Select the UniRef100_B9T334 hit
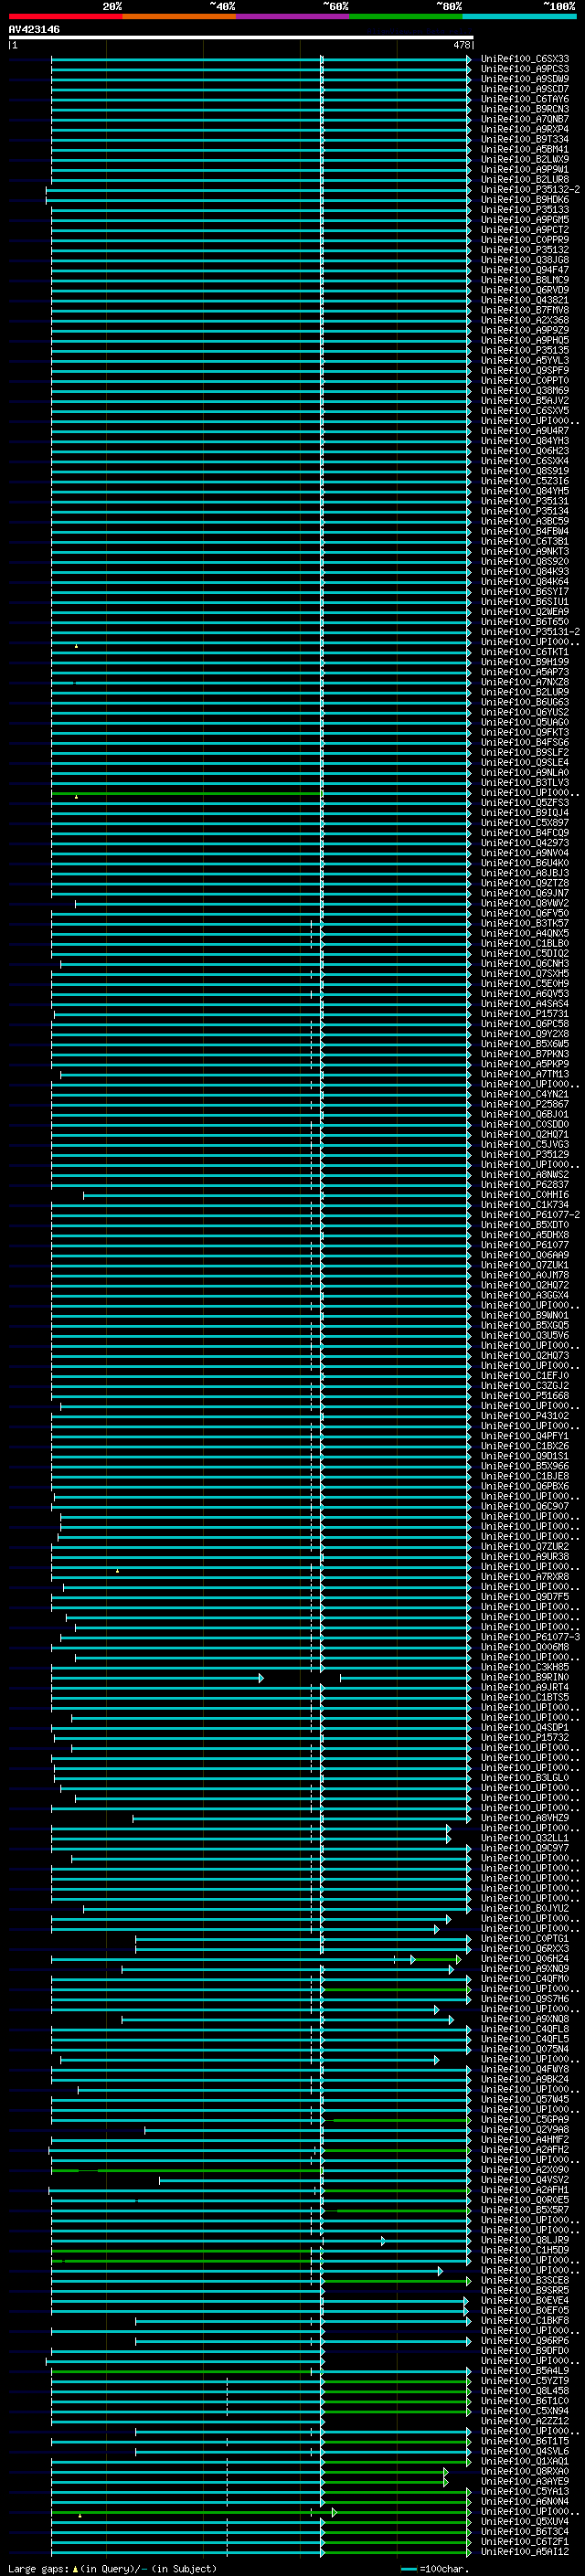Viewport: 585px width, 2576px height. click(524, 139)
